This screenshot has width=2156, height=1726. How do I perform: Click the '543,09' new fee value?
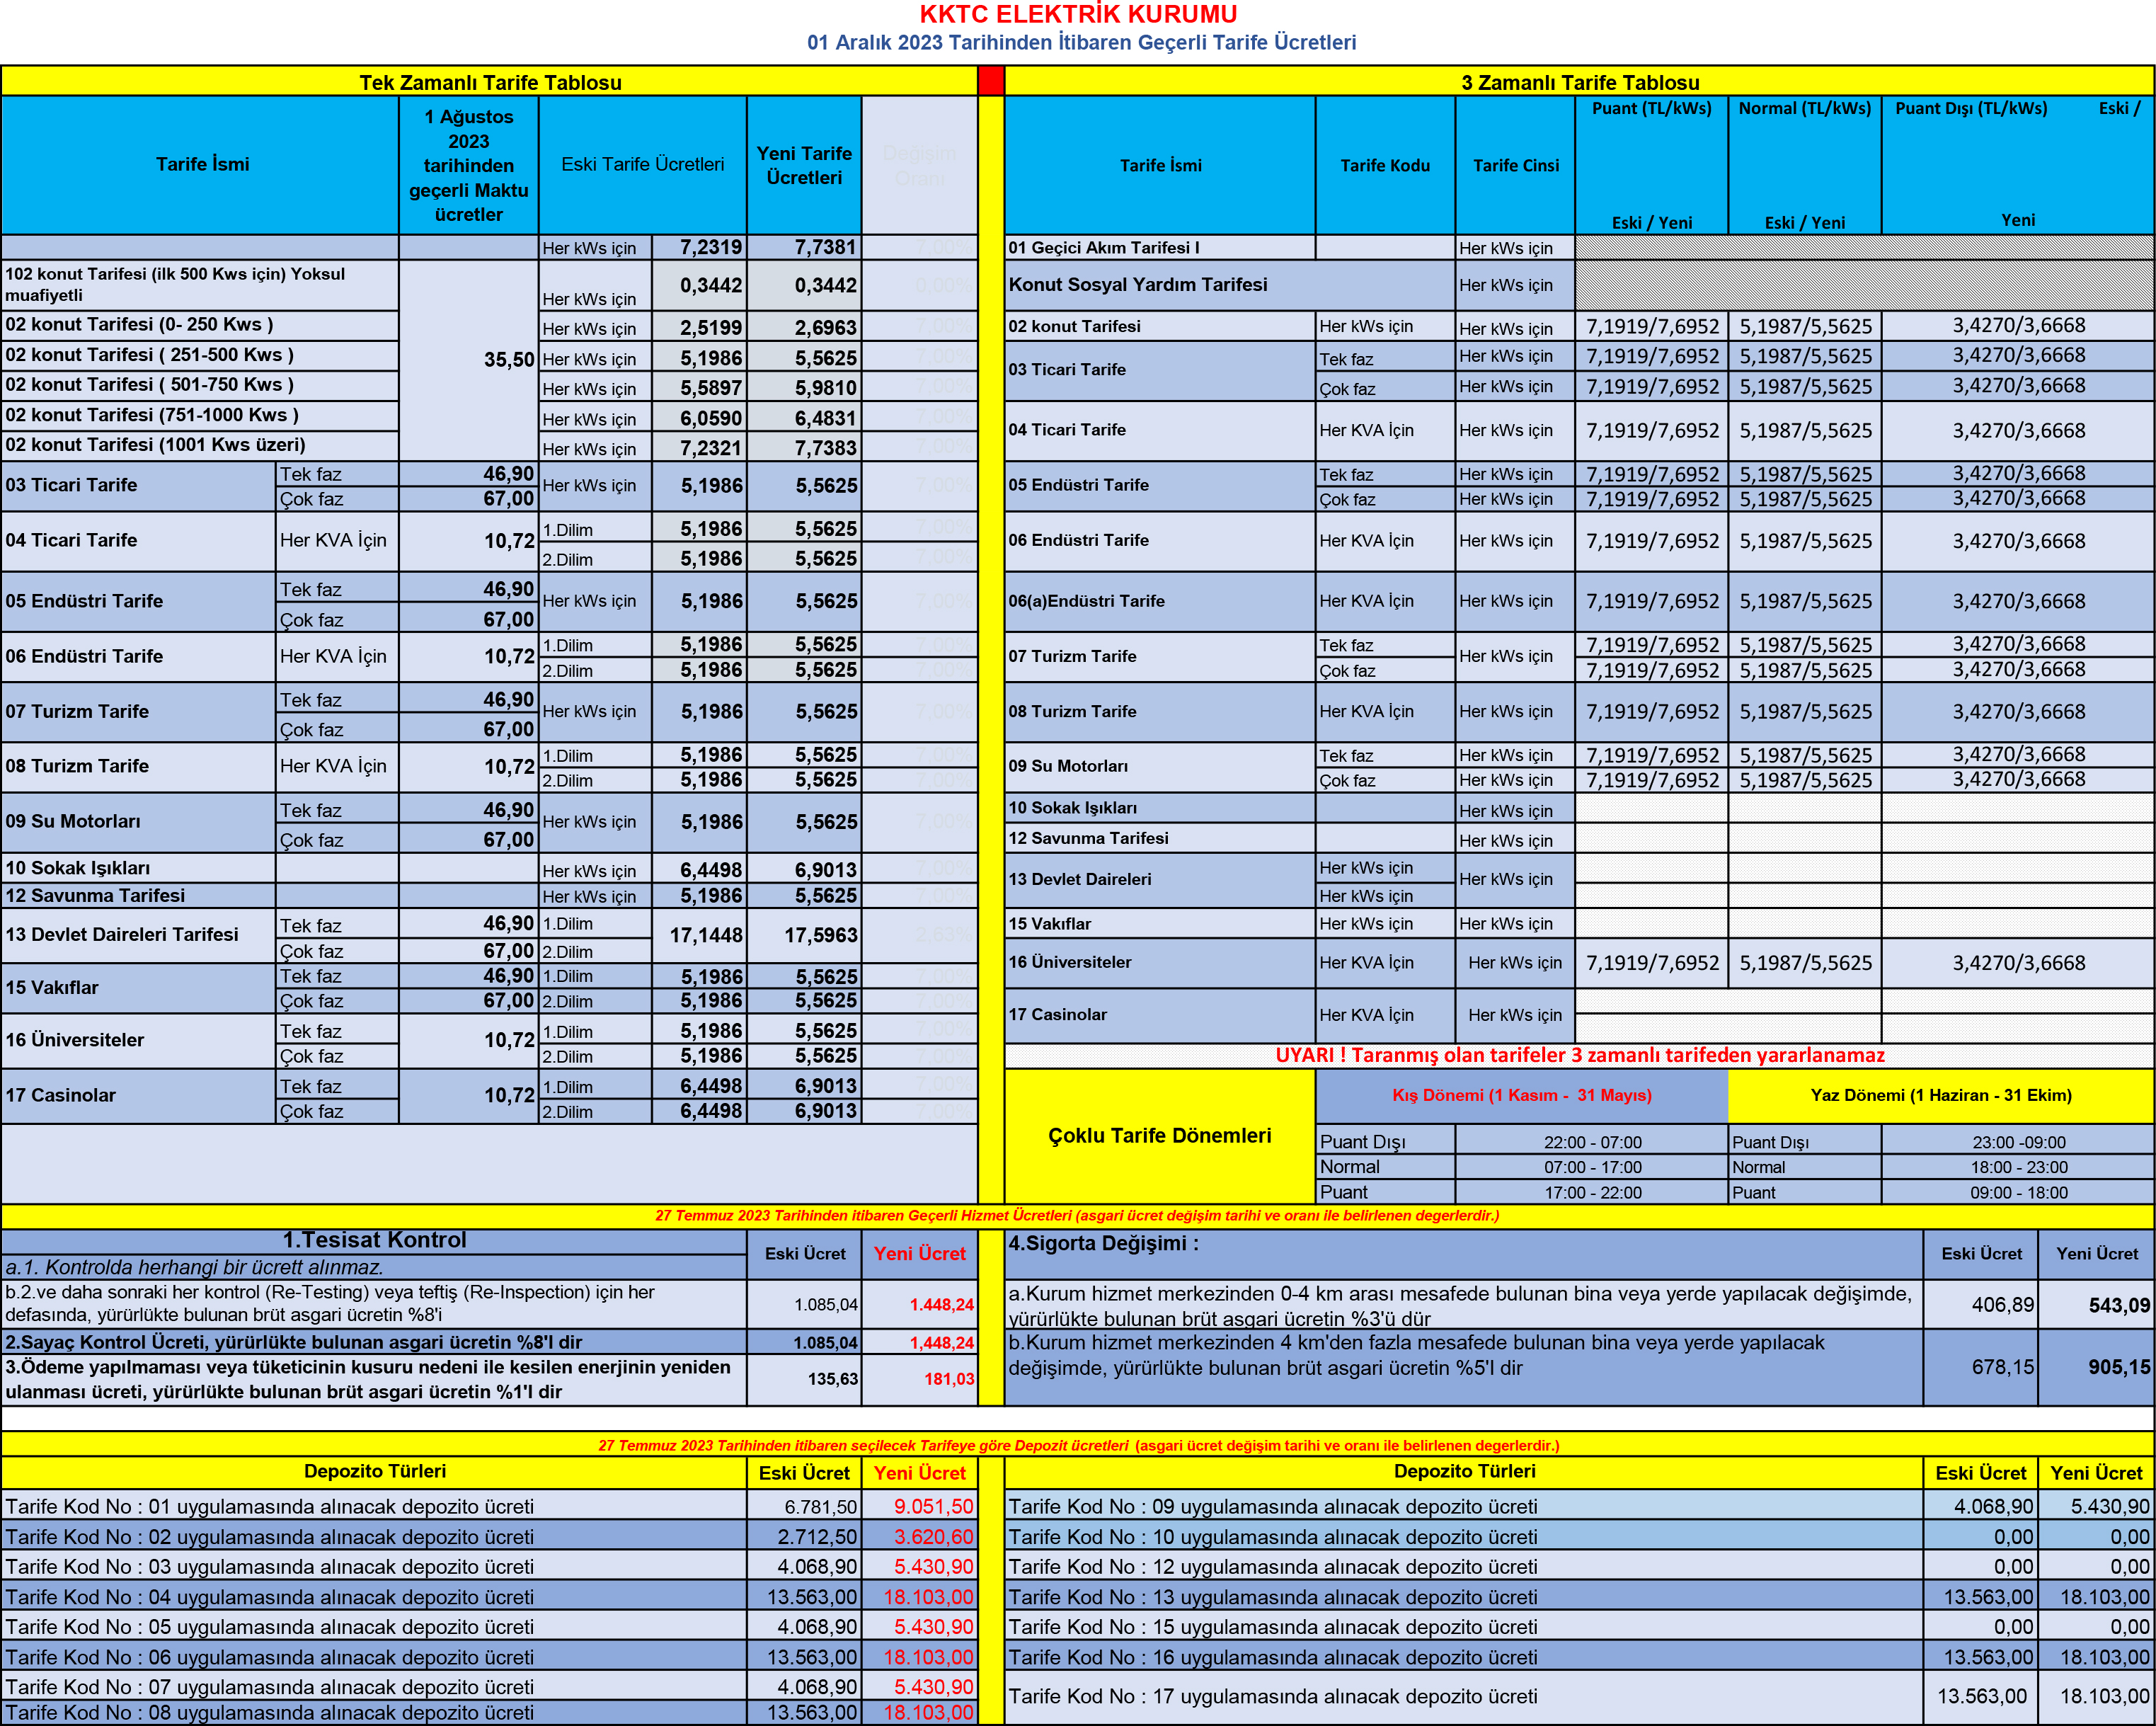point(2096,1305)
